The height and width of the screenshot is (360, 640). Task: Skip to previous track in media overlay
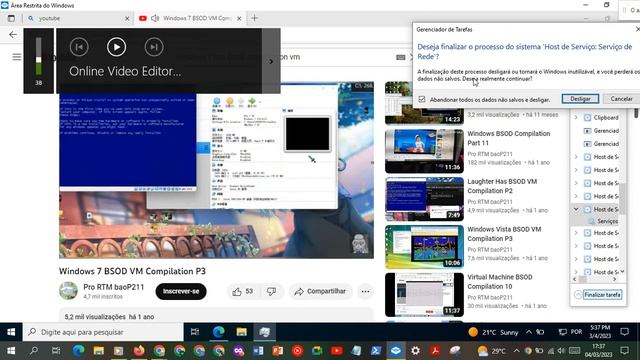79,47
